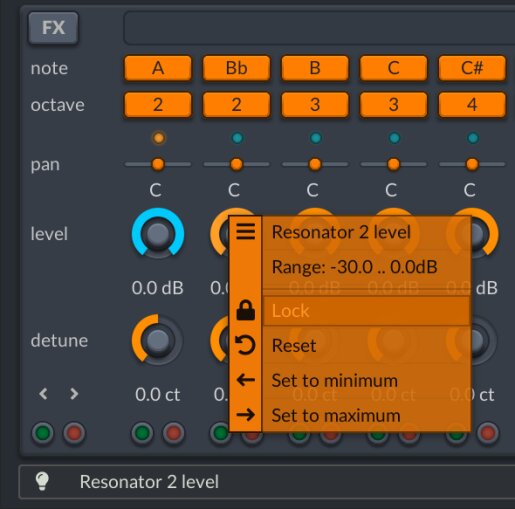Viewport: 515px width, 509px height.
Task: Toggle the teal enable LED under C# octave 4
Action: click(473, 138)
